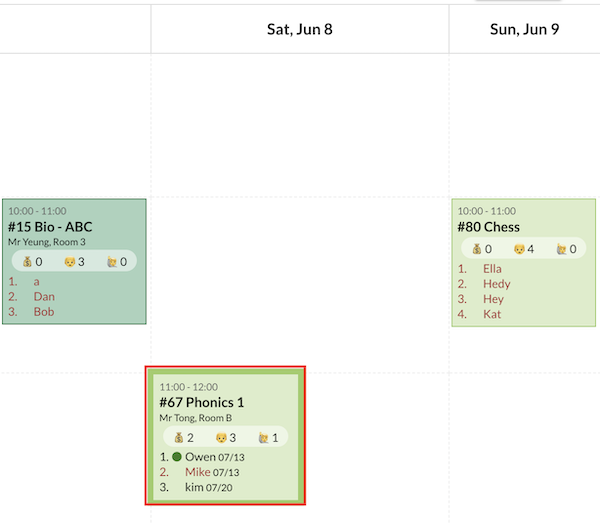The width and height of the screenshot is (600, 523).
Task: Click the money bag icon in Chess class
Action: (477, 249)
